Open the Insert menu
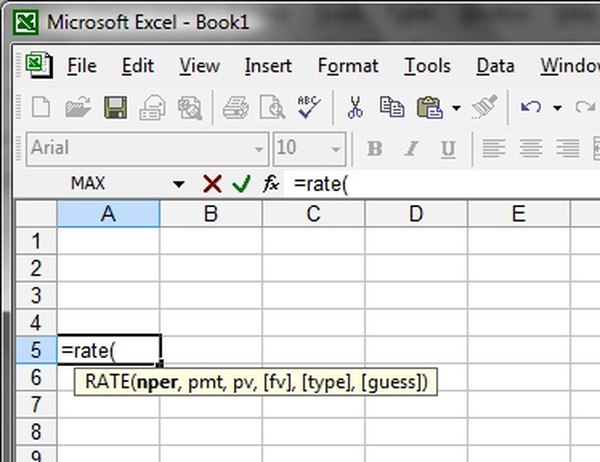This screenshot has width=600, height=462. coord(268,66)
